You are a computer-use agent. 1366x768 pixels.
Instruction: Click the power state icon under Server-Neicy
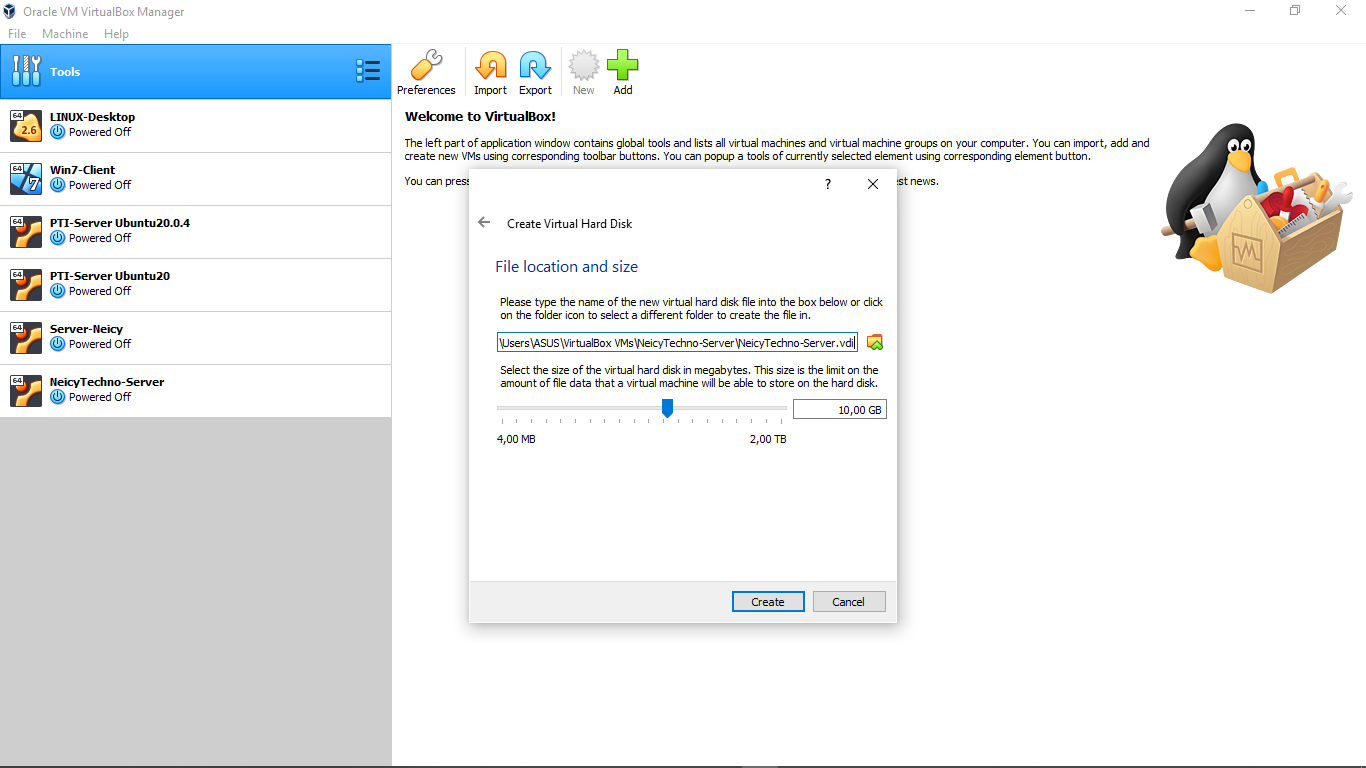58,344
